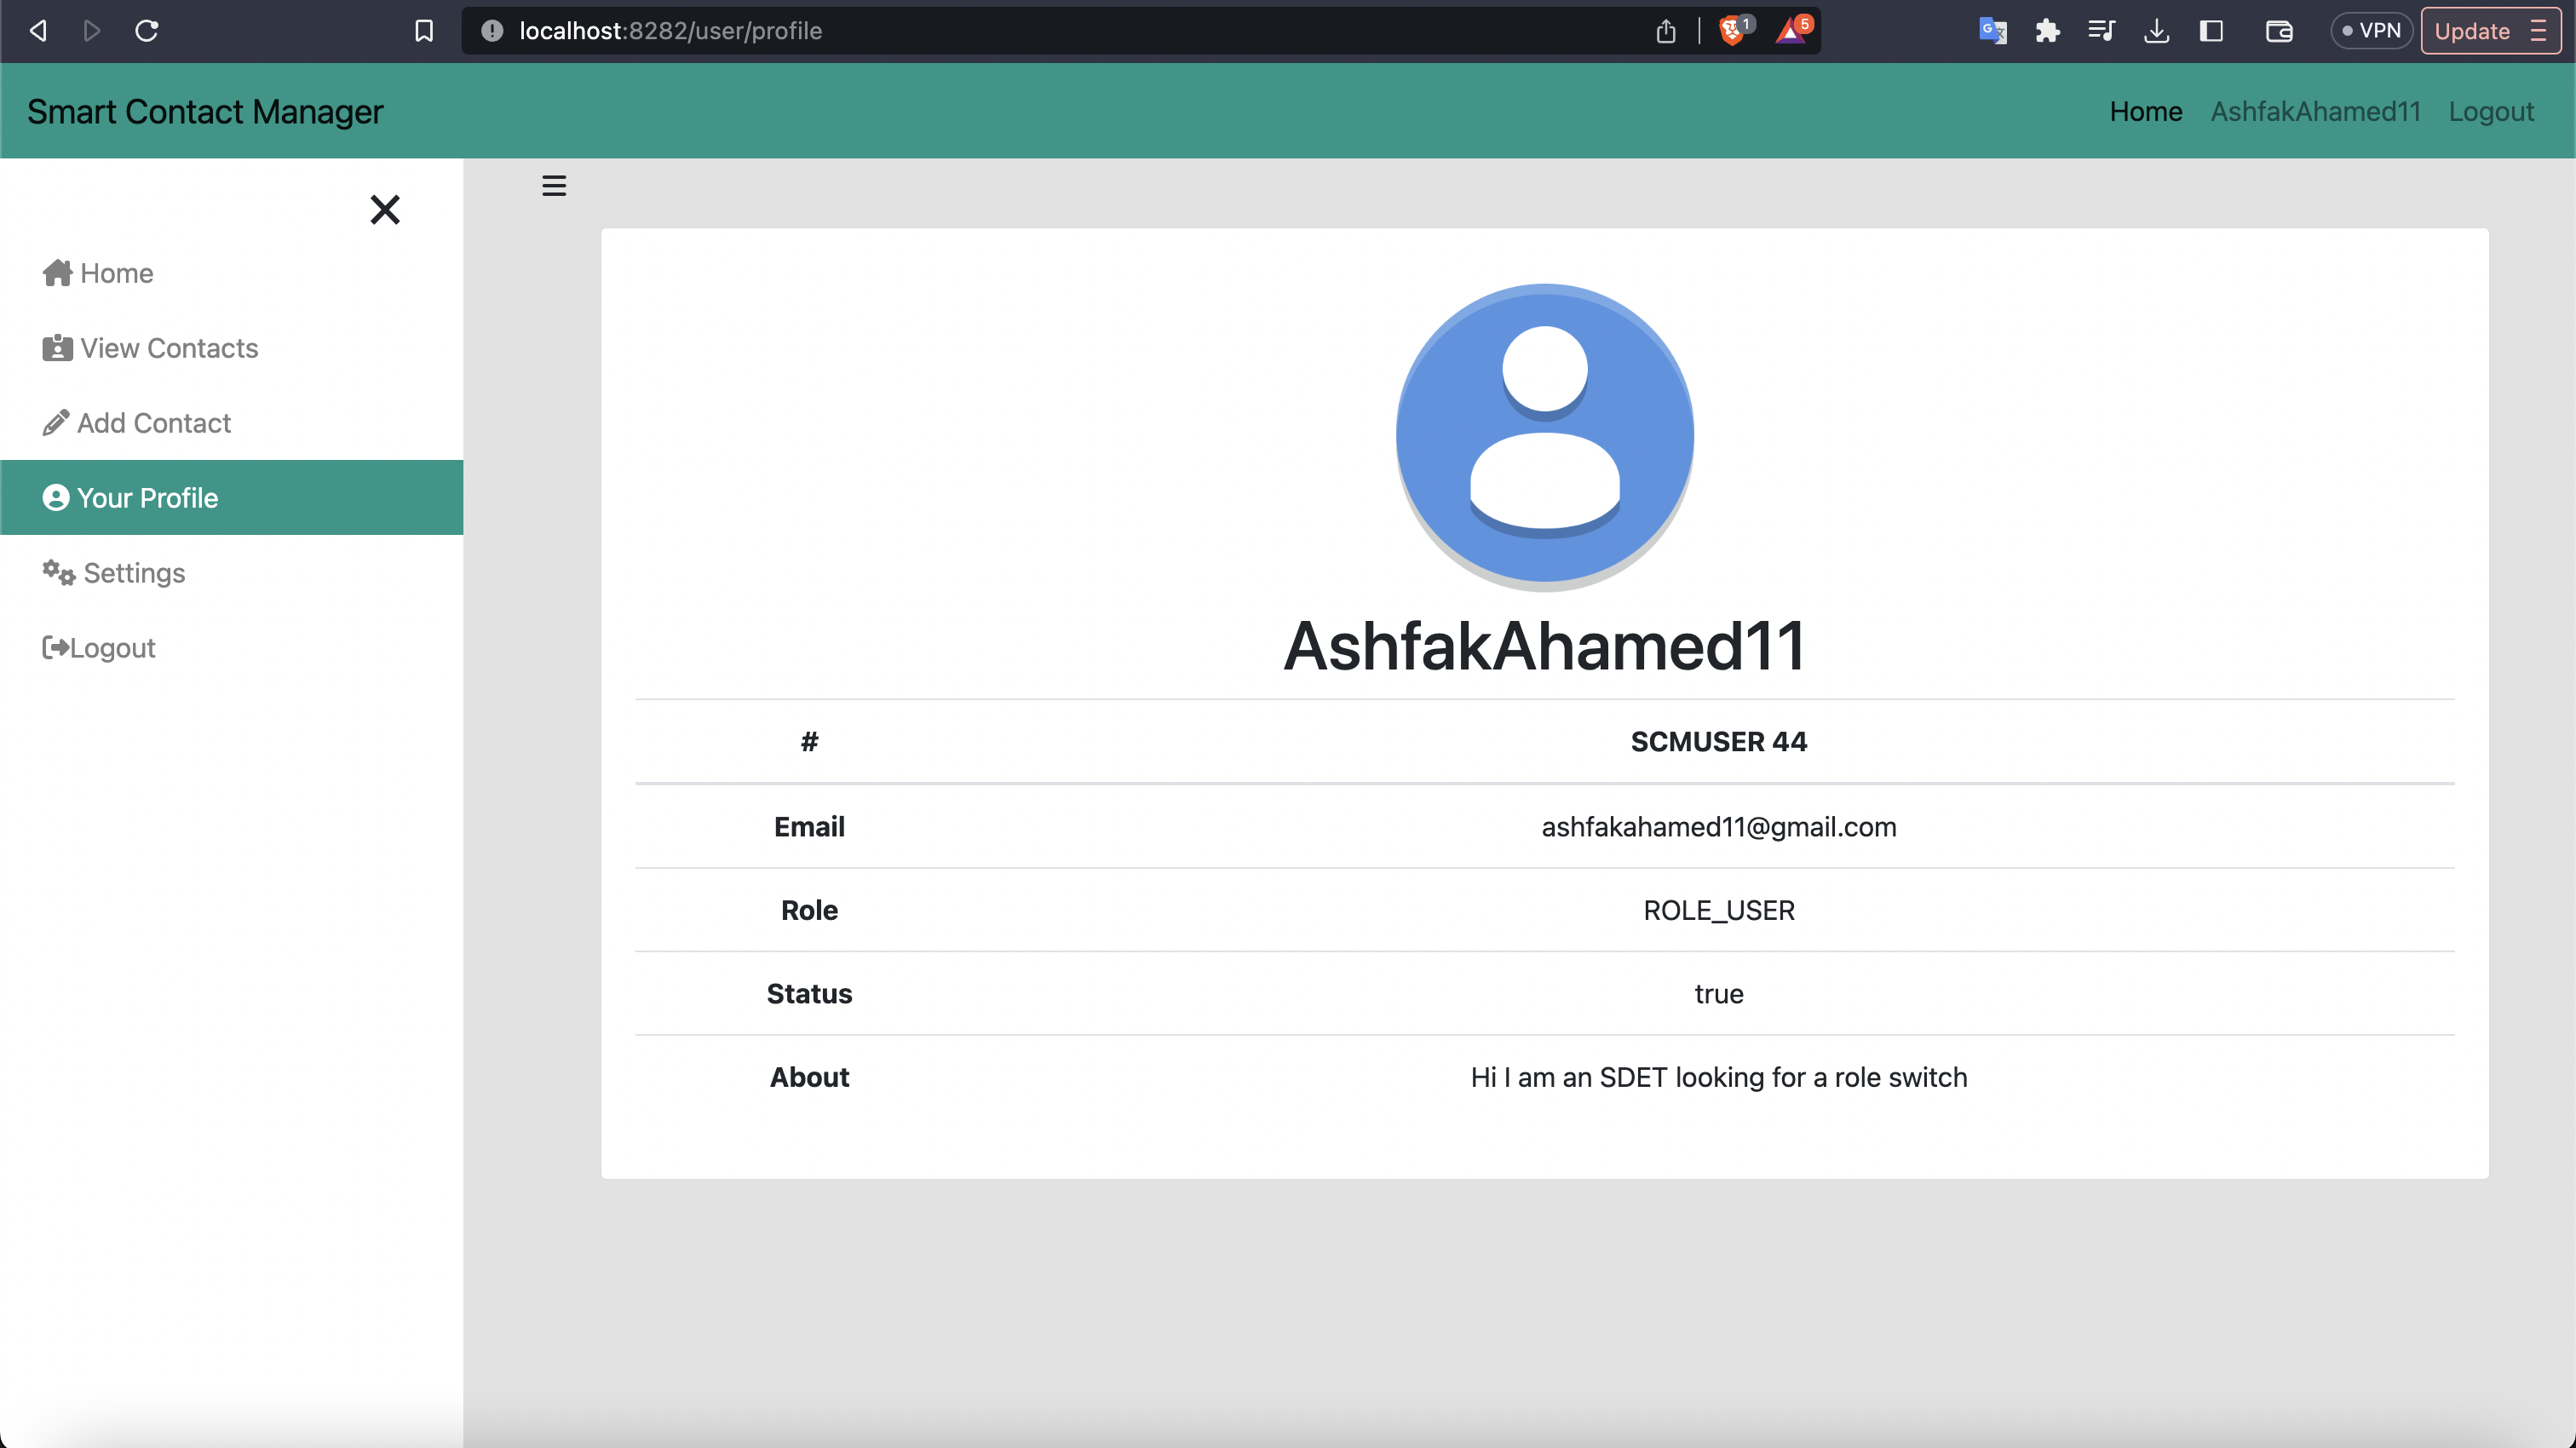The height and width of the screenshot is (1448, 2576).
Task: Open AshfakAhamed11 in the navbar
Action: pos(2315,111)
